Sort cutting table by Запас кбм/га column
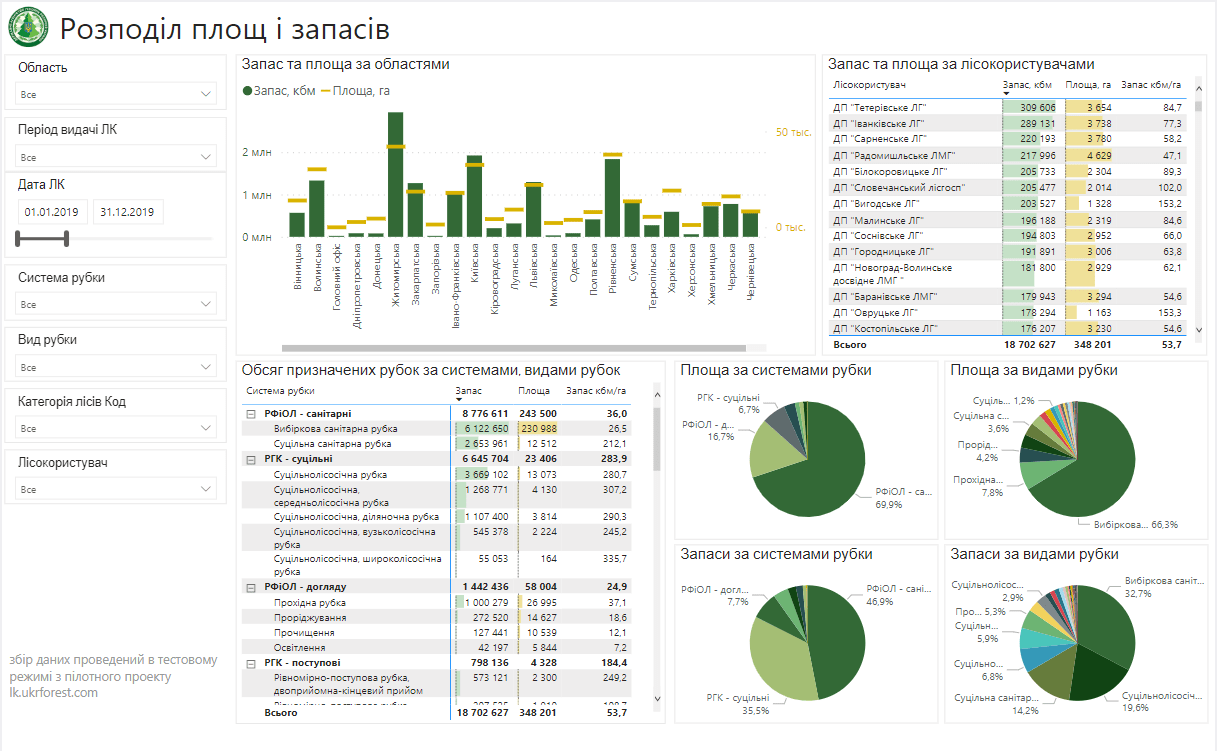Screen dimensions: 1217x751 [x=596, y=391]
